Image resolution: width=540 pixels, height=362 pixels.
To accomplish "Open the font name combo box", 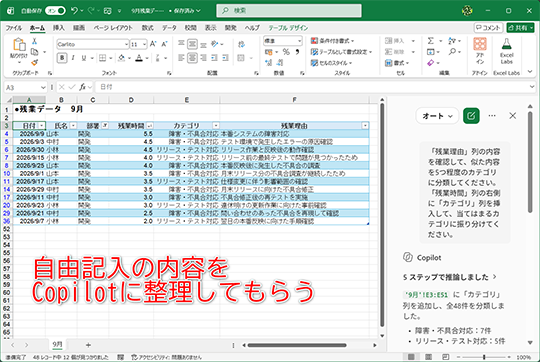I will click(x=93, y=44).
